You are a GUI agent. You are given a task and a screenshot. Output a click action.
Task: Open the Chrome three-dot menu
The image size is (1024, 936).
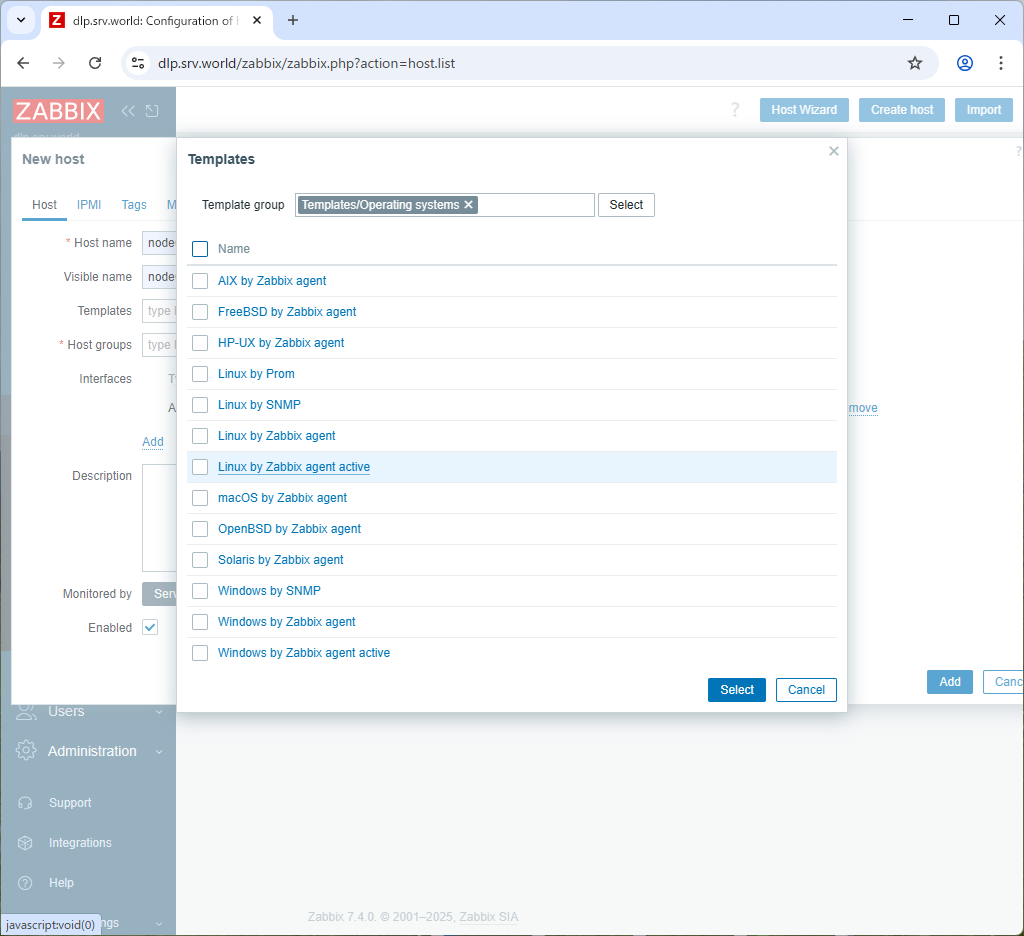(1001, 62)
